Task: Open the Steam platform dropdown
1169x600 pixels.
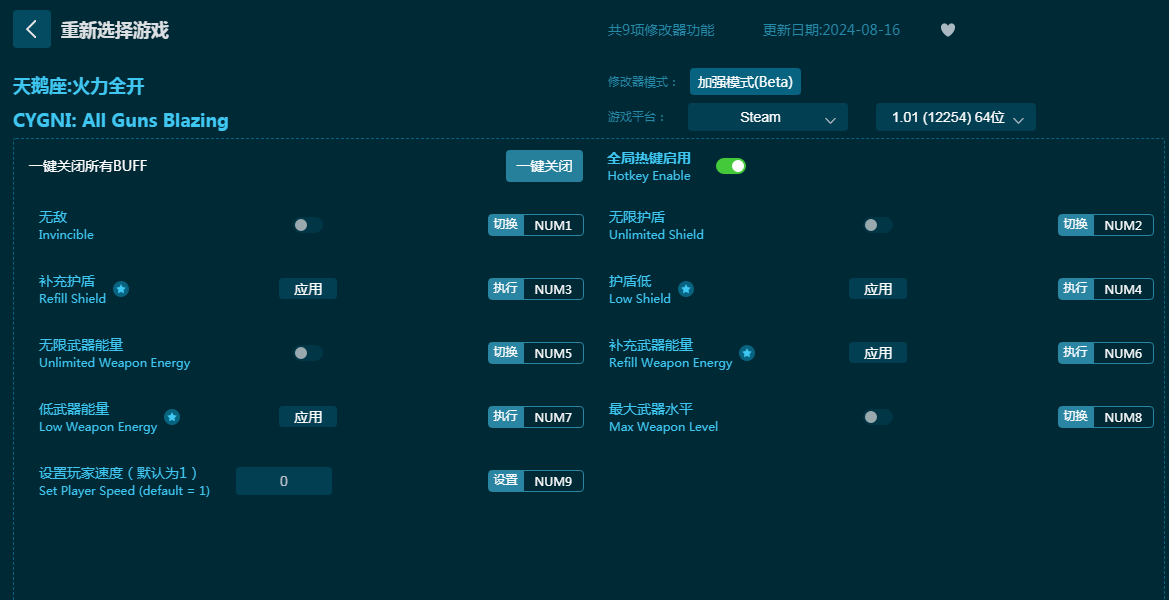Action: point(767,118)
